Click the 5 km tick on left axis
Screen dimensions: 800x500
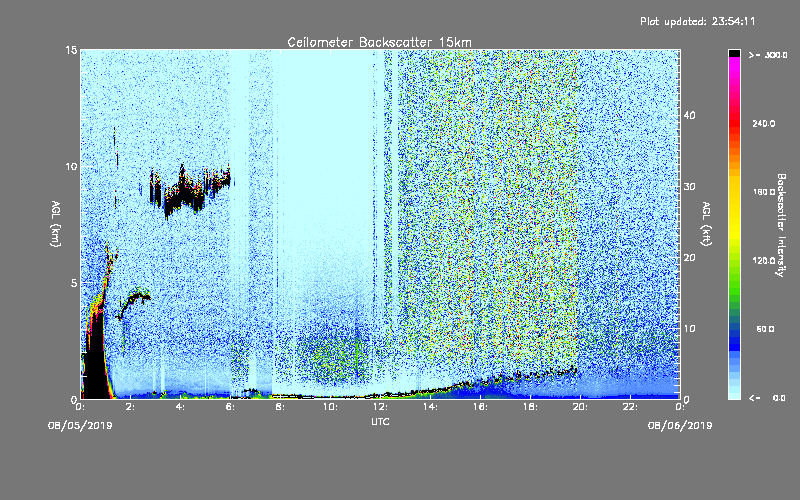pyautogui.click(x=74, y=283)
